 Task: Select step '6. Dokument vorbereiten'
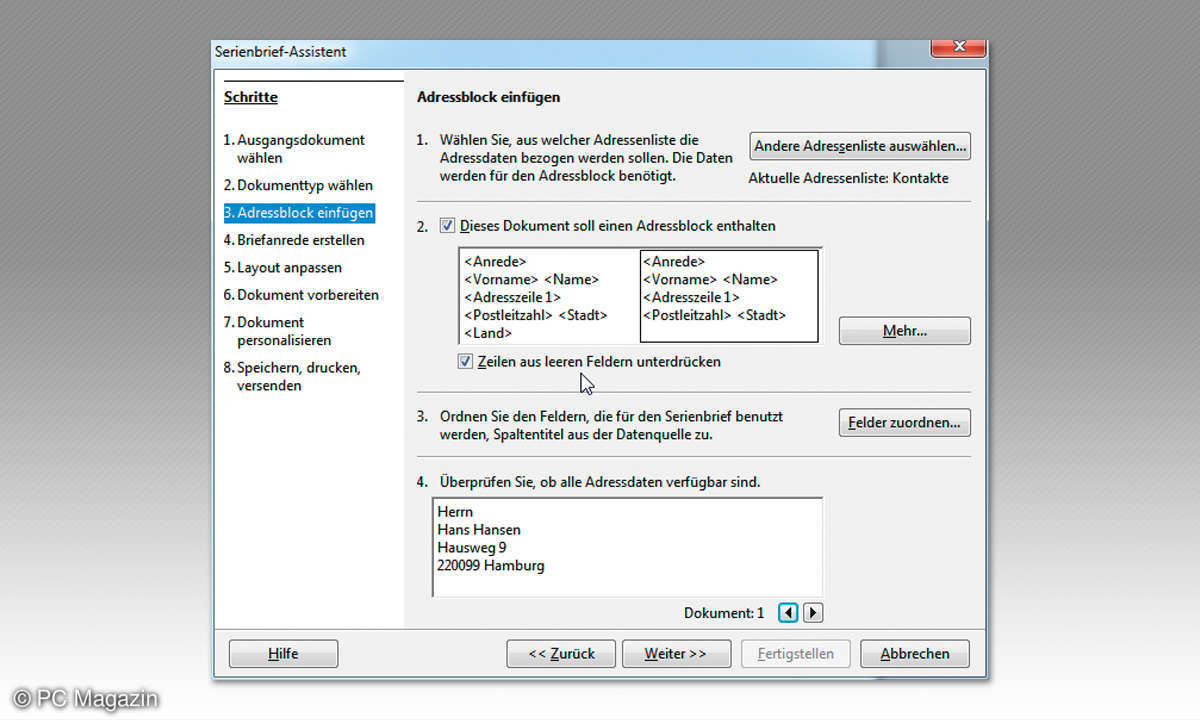pyautogui.click(x=301, y=295)
